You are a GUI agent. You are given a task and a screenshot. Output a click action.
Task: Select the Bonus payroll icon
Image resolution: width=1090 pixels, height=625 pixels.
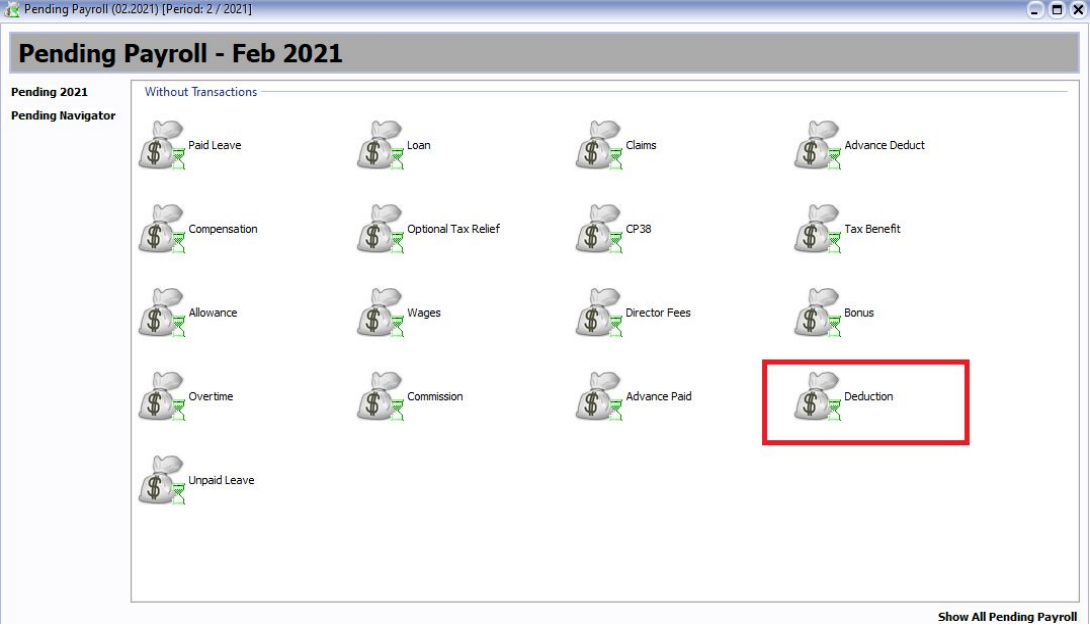click(818, 314)
